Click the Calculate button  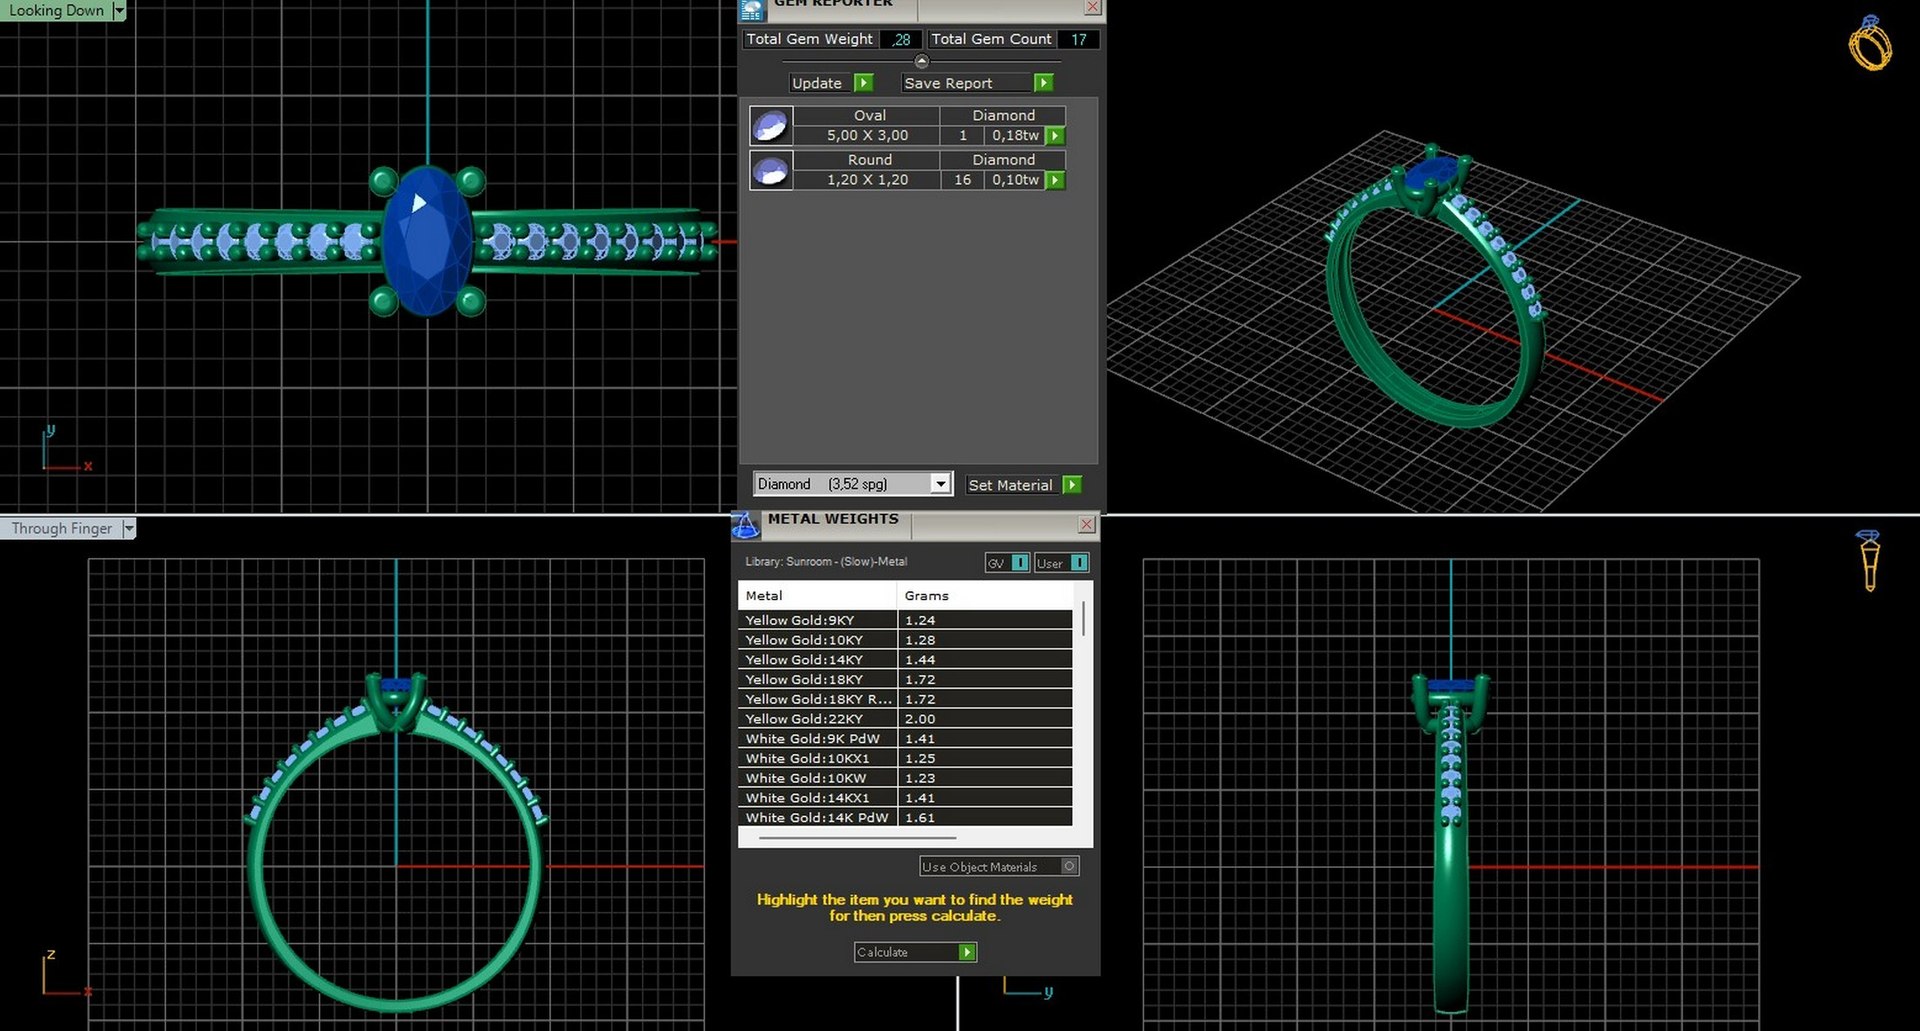pos(915,952)
